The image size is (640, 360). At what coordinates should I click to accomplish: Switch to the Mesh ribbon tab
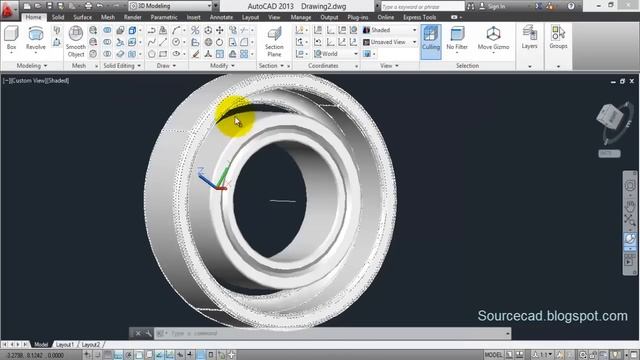[x=108, y=18]
